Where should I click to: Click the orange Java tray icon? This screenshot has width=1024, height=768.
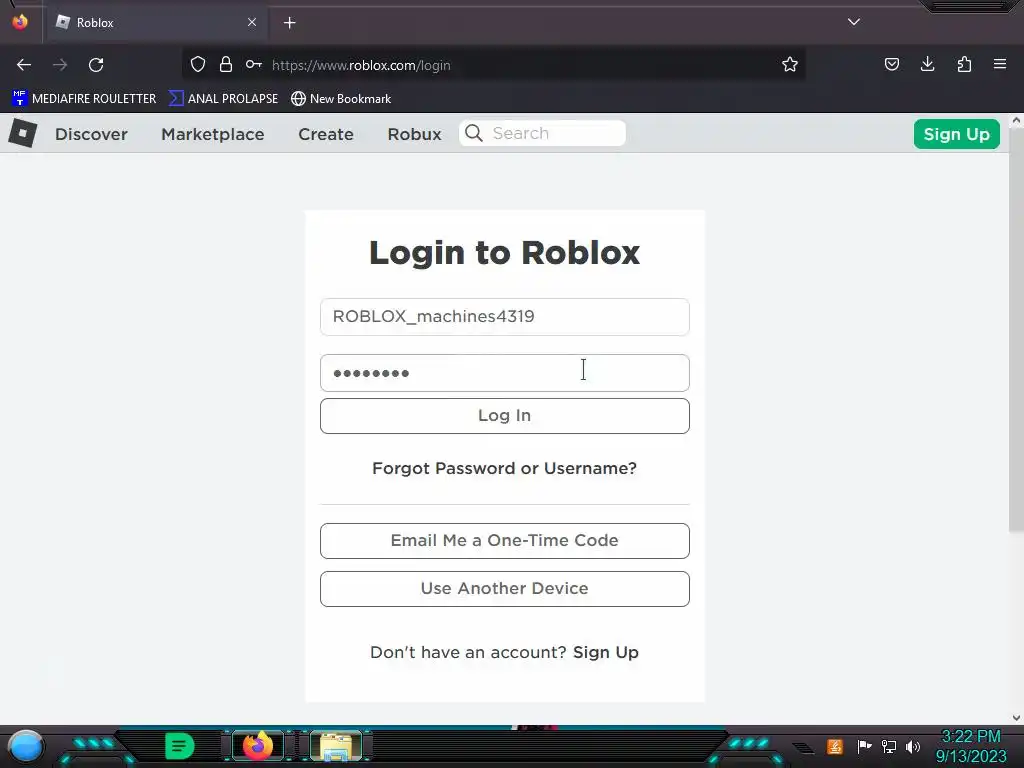835,746
